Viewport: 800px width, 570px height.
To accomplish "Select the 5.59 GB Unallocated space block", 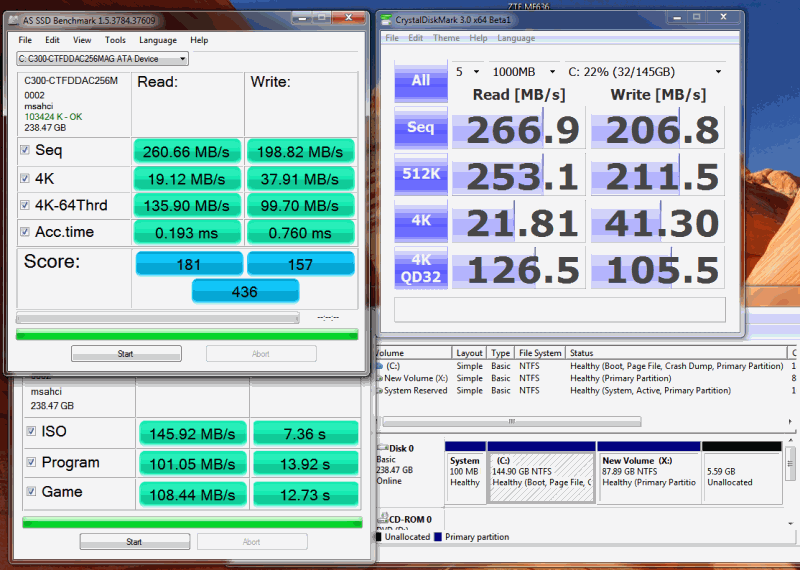I will click(x=742, y=472).
